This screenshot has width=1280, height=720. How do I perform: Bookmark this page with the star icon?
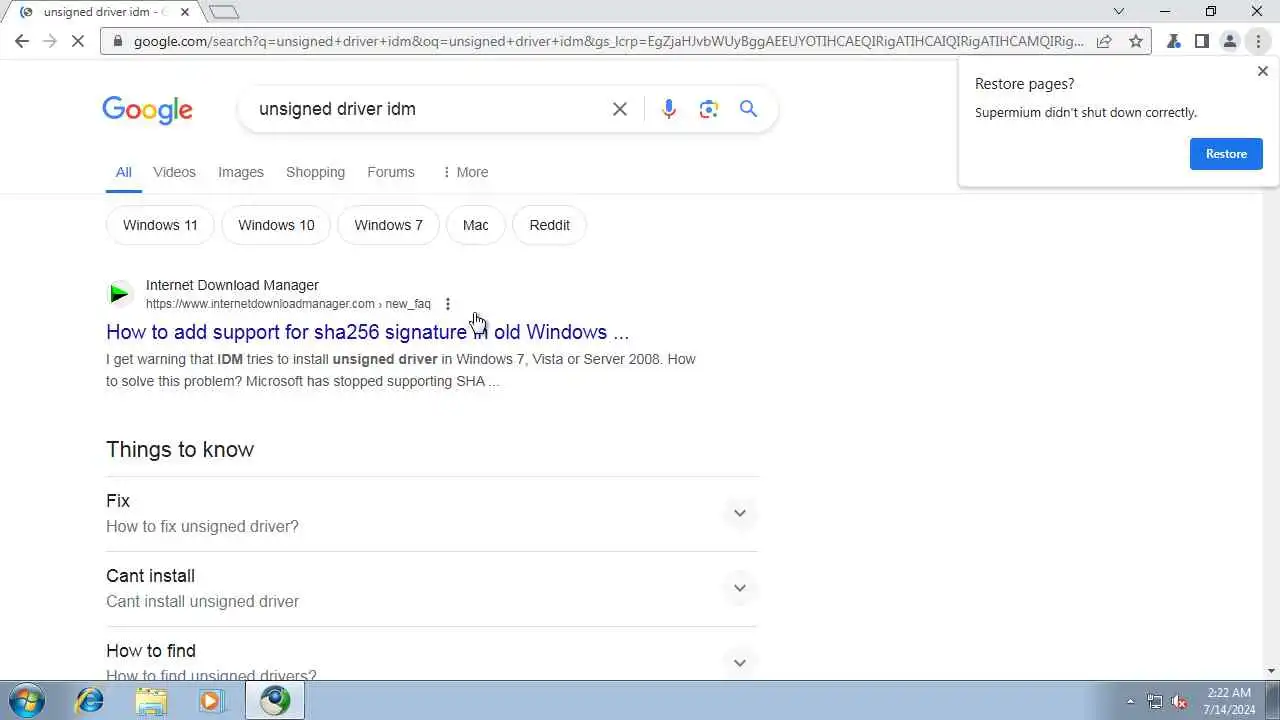coord(1135,41)
